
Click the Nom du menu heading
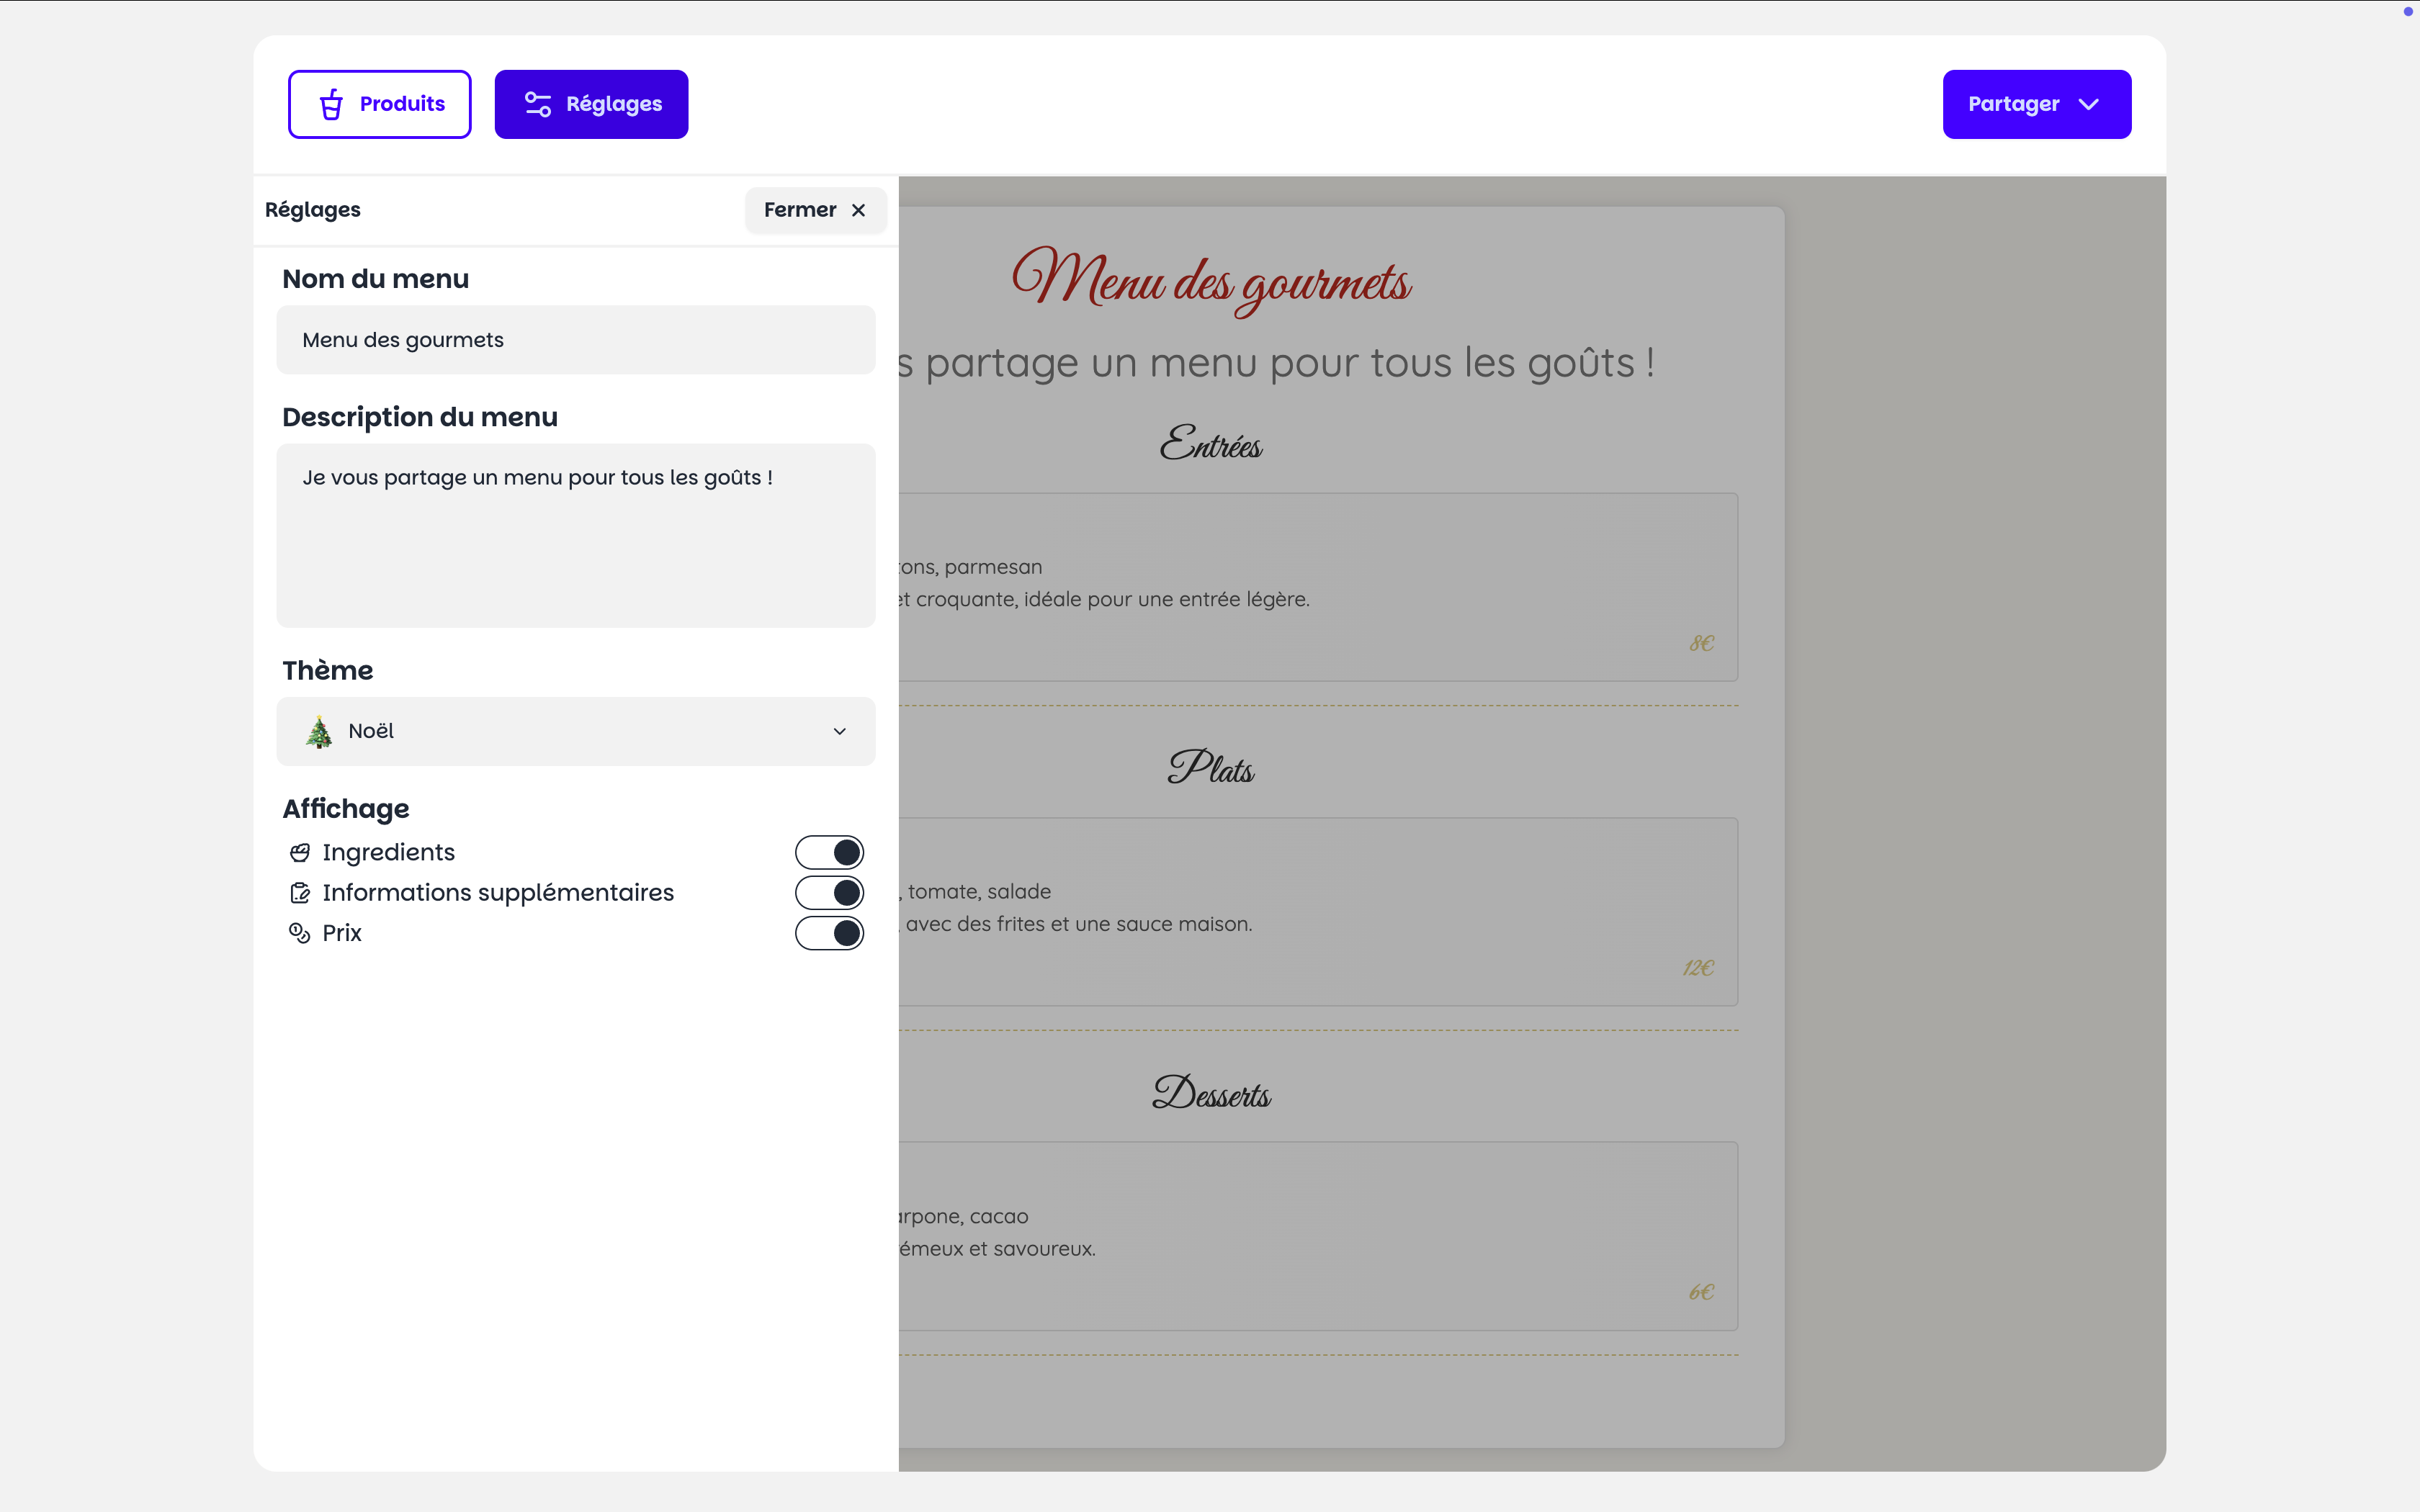coord(375,279)
